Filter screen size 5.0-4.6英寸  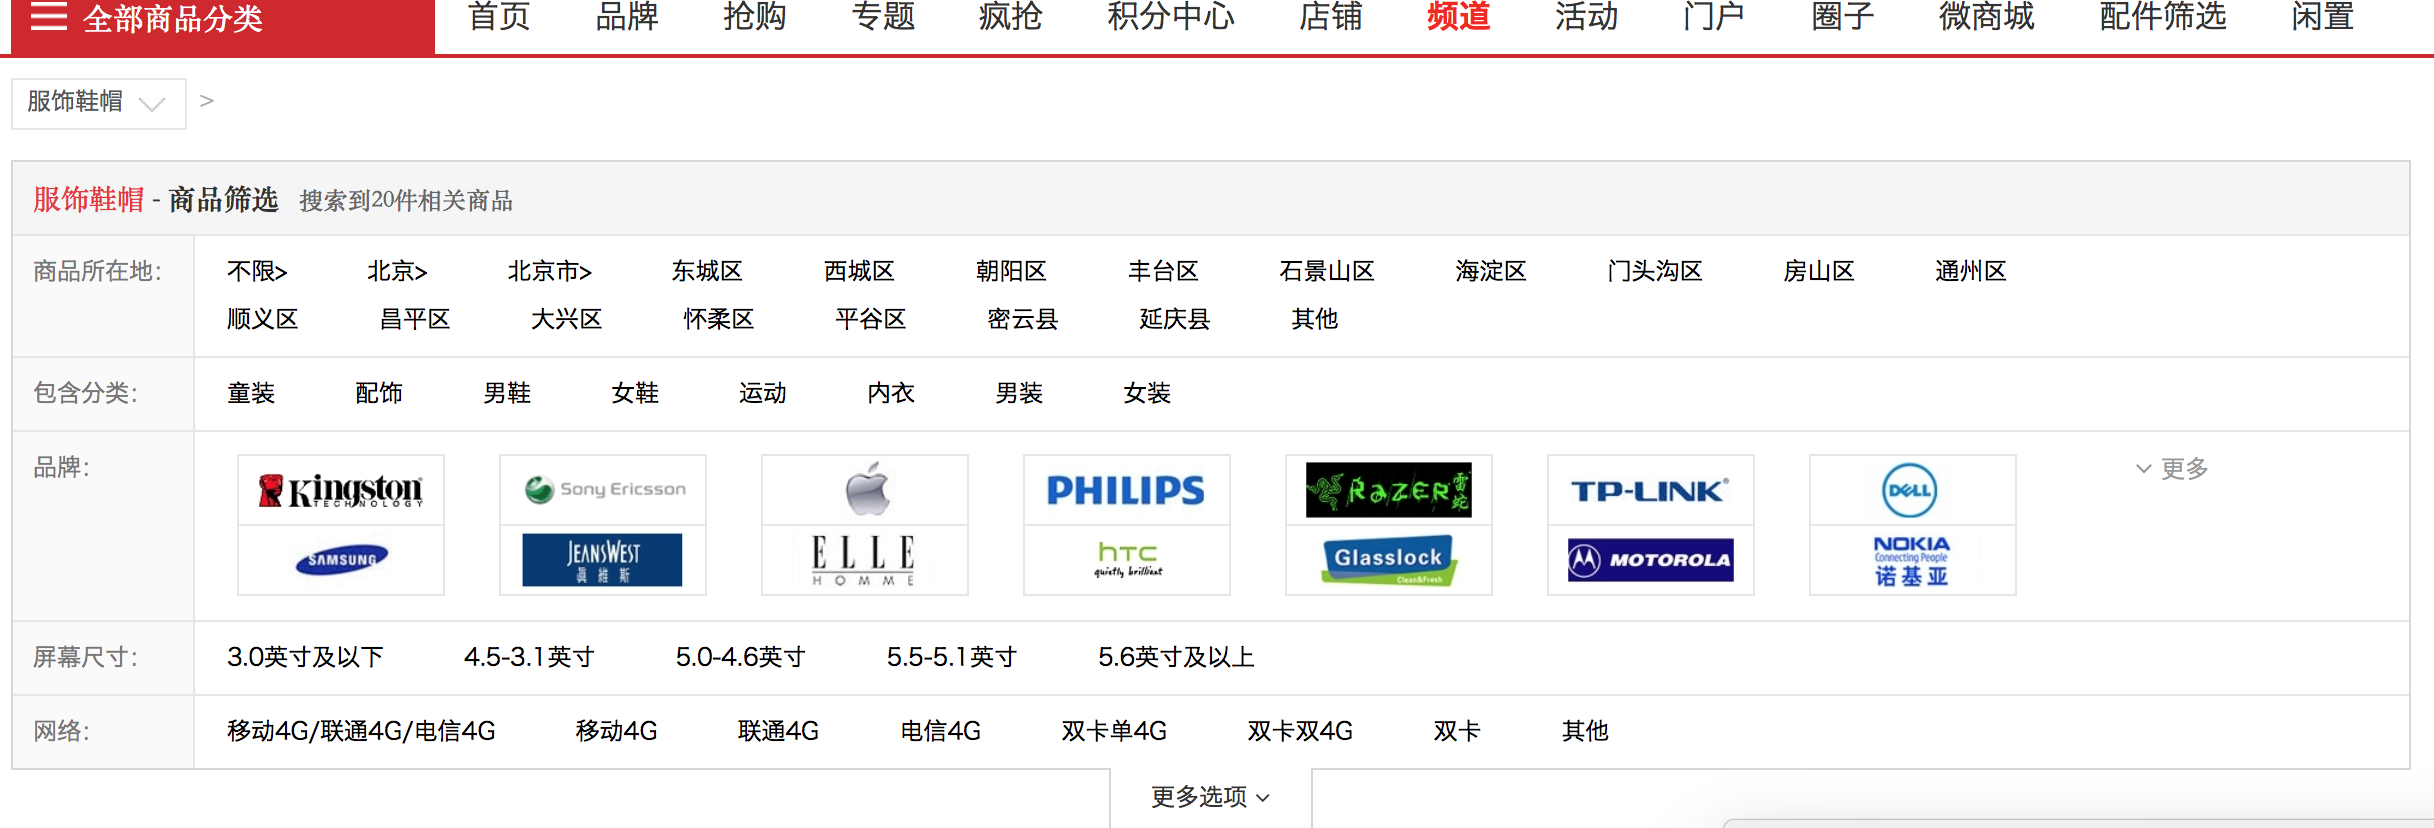coord(740,657)
